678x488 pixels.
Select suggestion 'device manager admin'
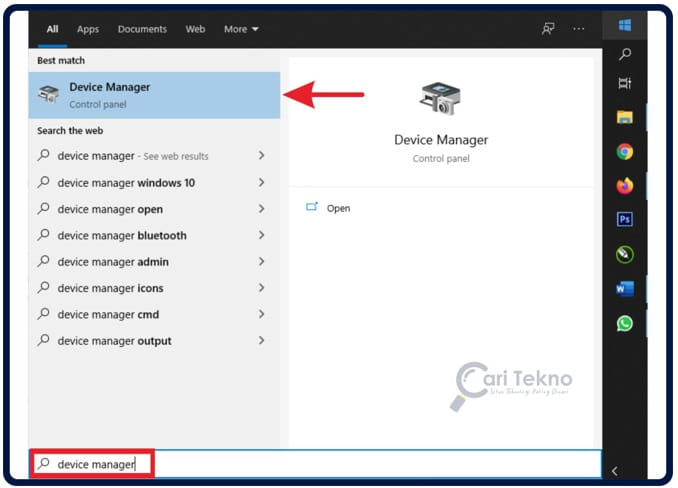tap(154, 262)
